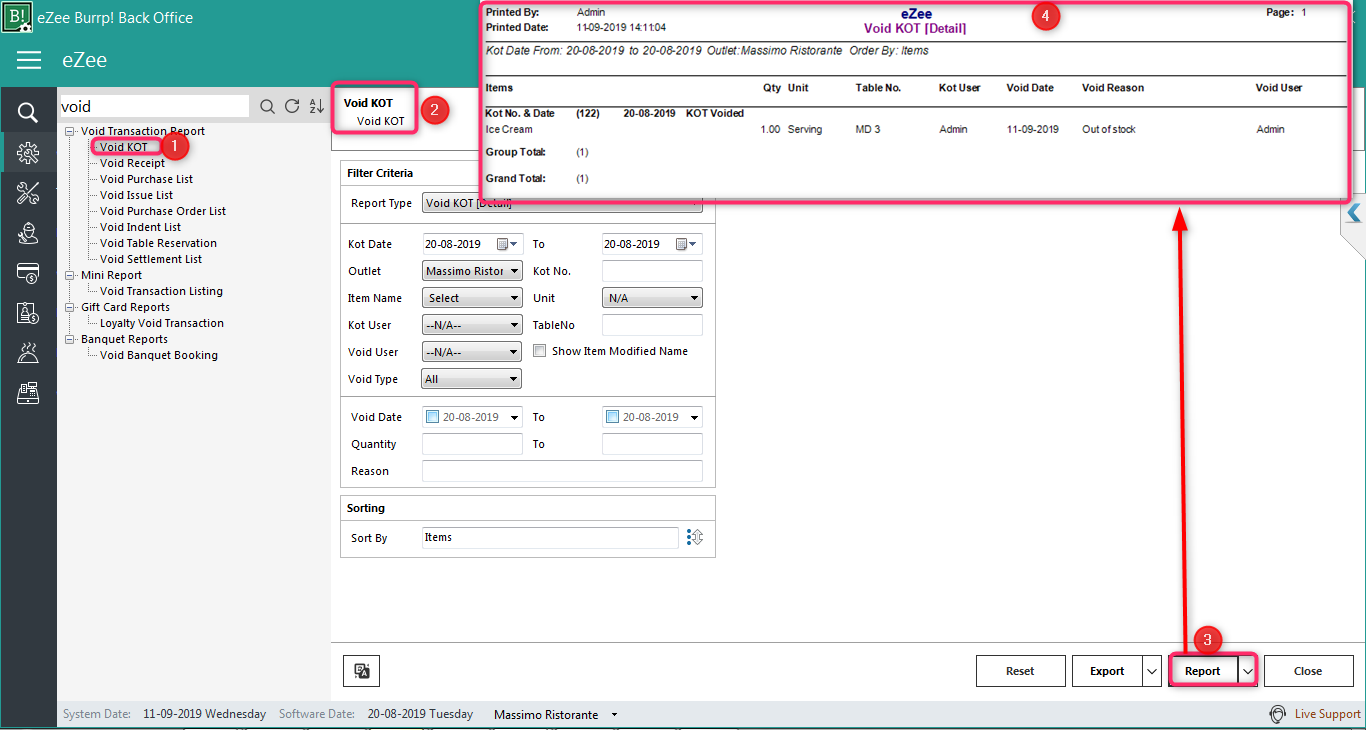The image size is (1366, 730).
Task: Select Void KOT in report tree
Action: pos(123,147)
